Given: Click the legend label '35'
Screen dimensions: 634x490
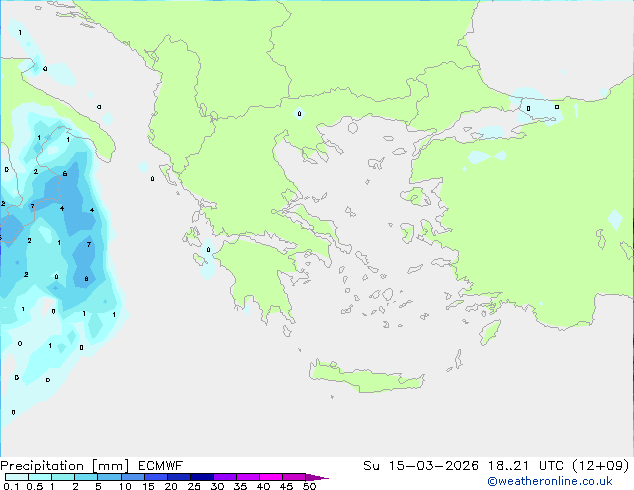Looking at the screenshot, I should tap(240, 486).
